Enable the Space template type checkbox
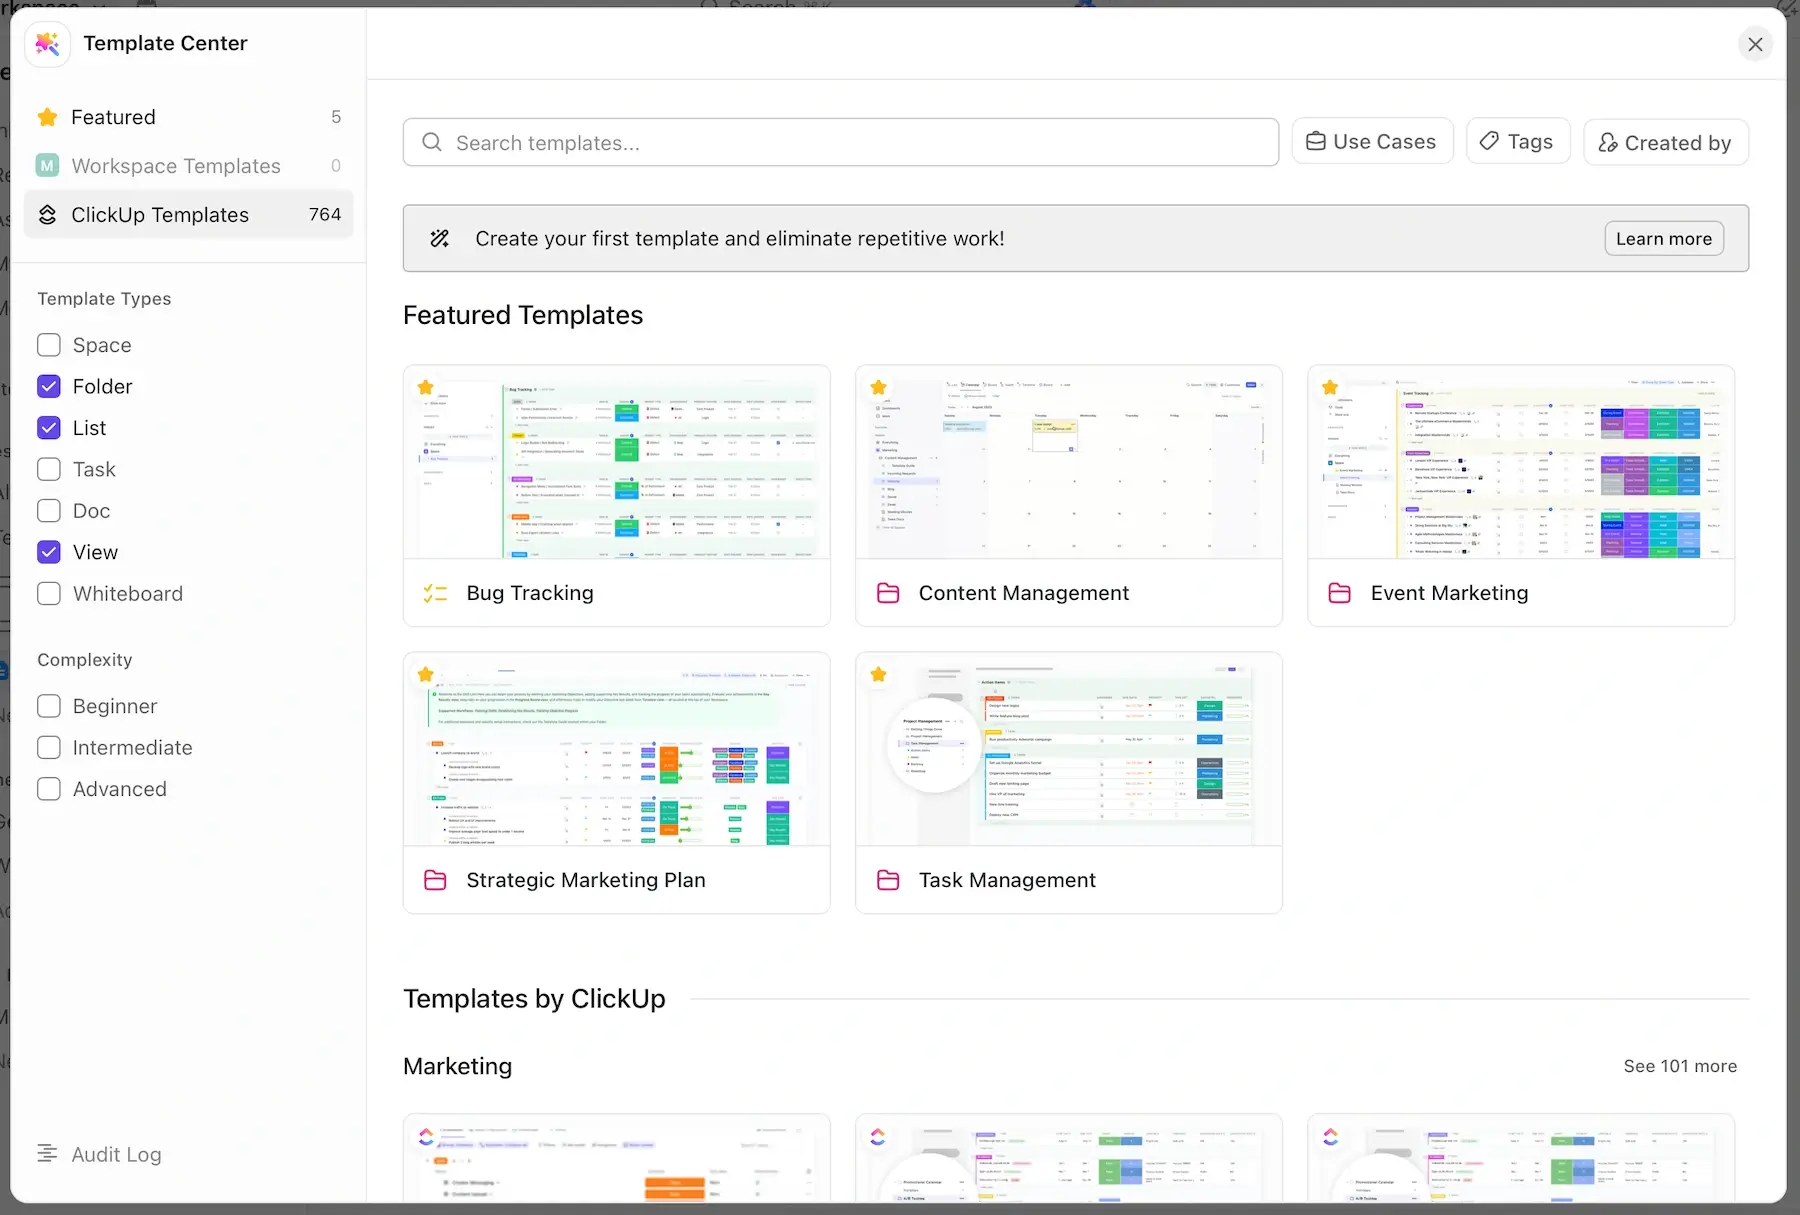Viewport: 1800px width, 1215px height. coord(49,345)
